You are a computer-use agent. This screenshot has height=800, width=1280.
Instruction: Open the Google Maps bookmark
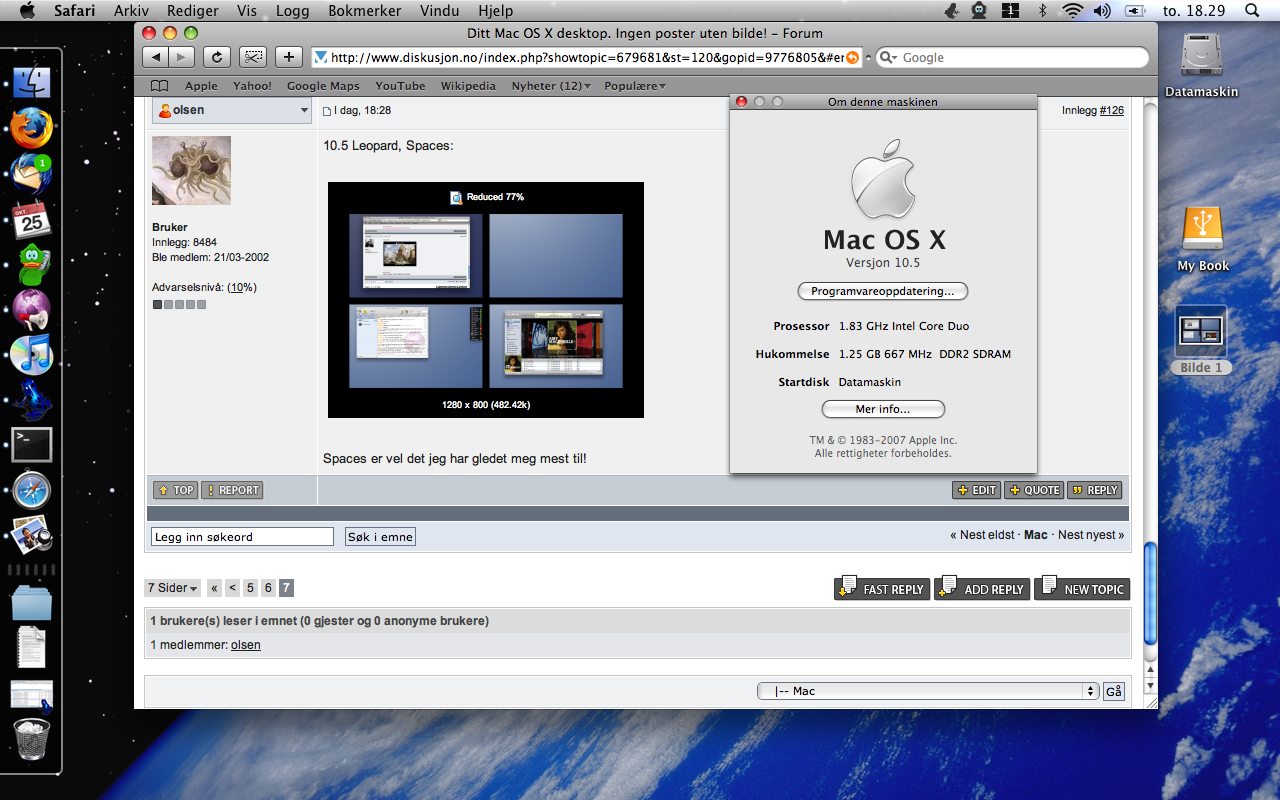[323, 86]
